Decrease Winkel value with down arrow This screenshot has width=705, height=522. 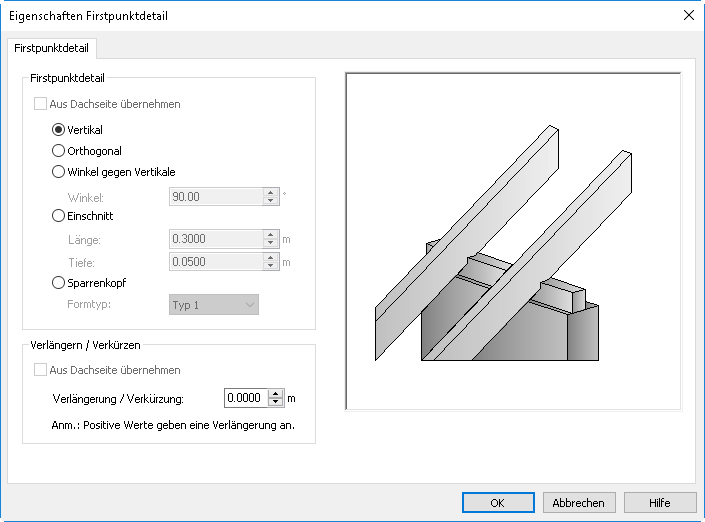271,201
